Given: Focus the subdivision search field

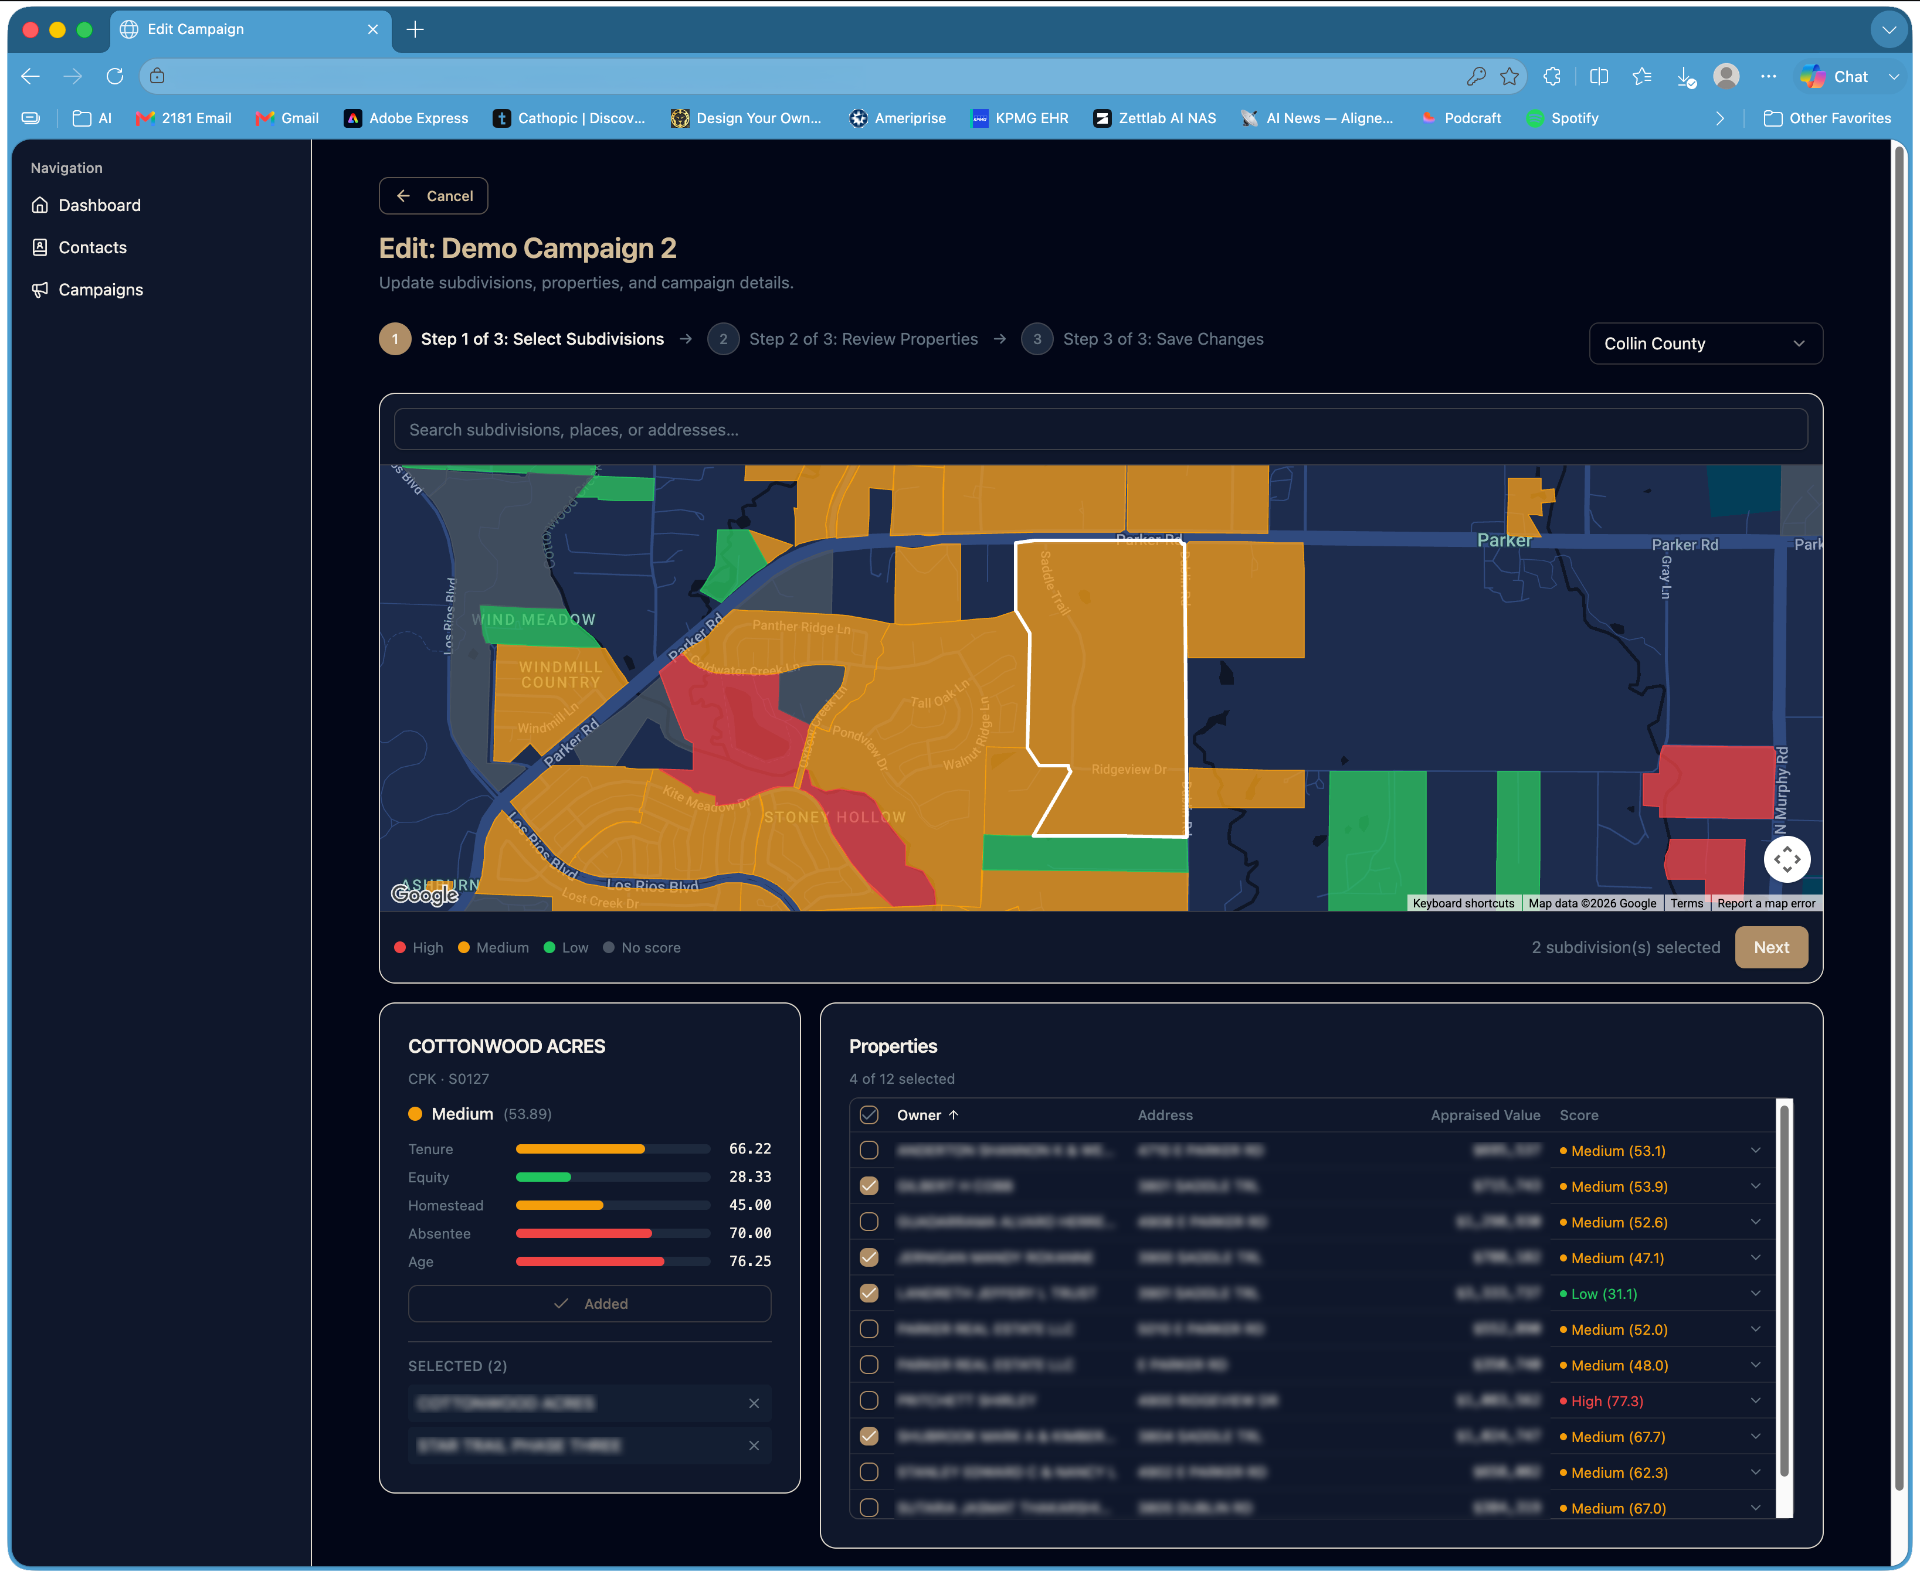Looking at the screenshot, I should pos(1100,429).
